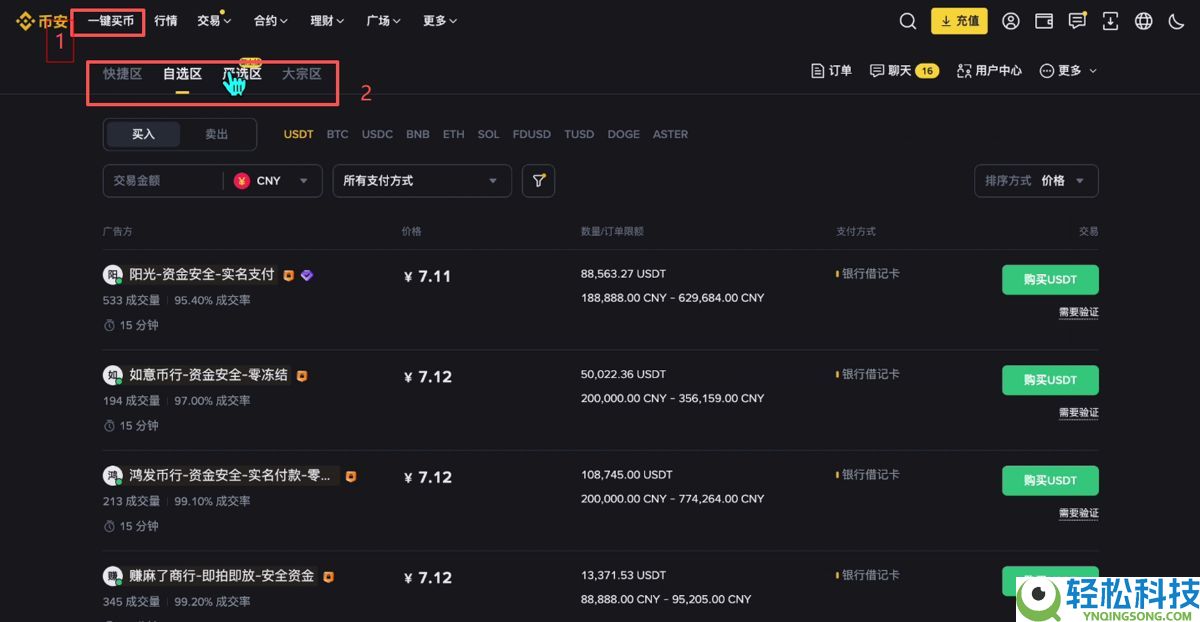Open chat notifications via the message icon
The height and width of the screenshot is (622, 1200).
coord(1076,20)
